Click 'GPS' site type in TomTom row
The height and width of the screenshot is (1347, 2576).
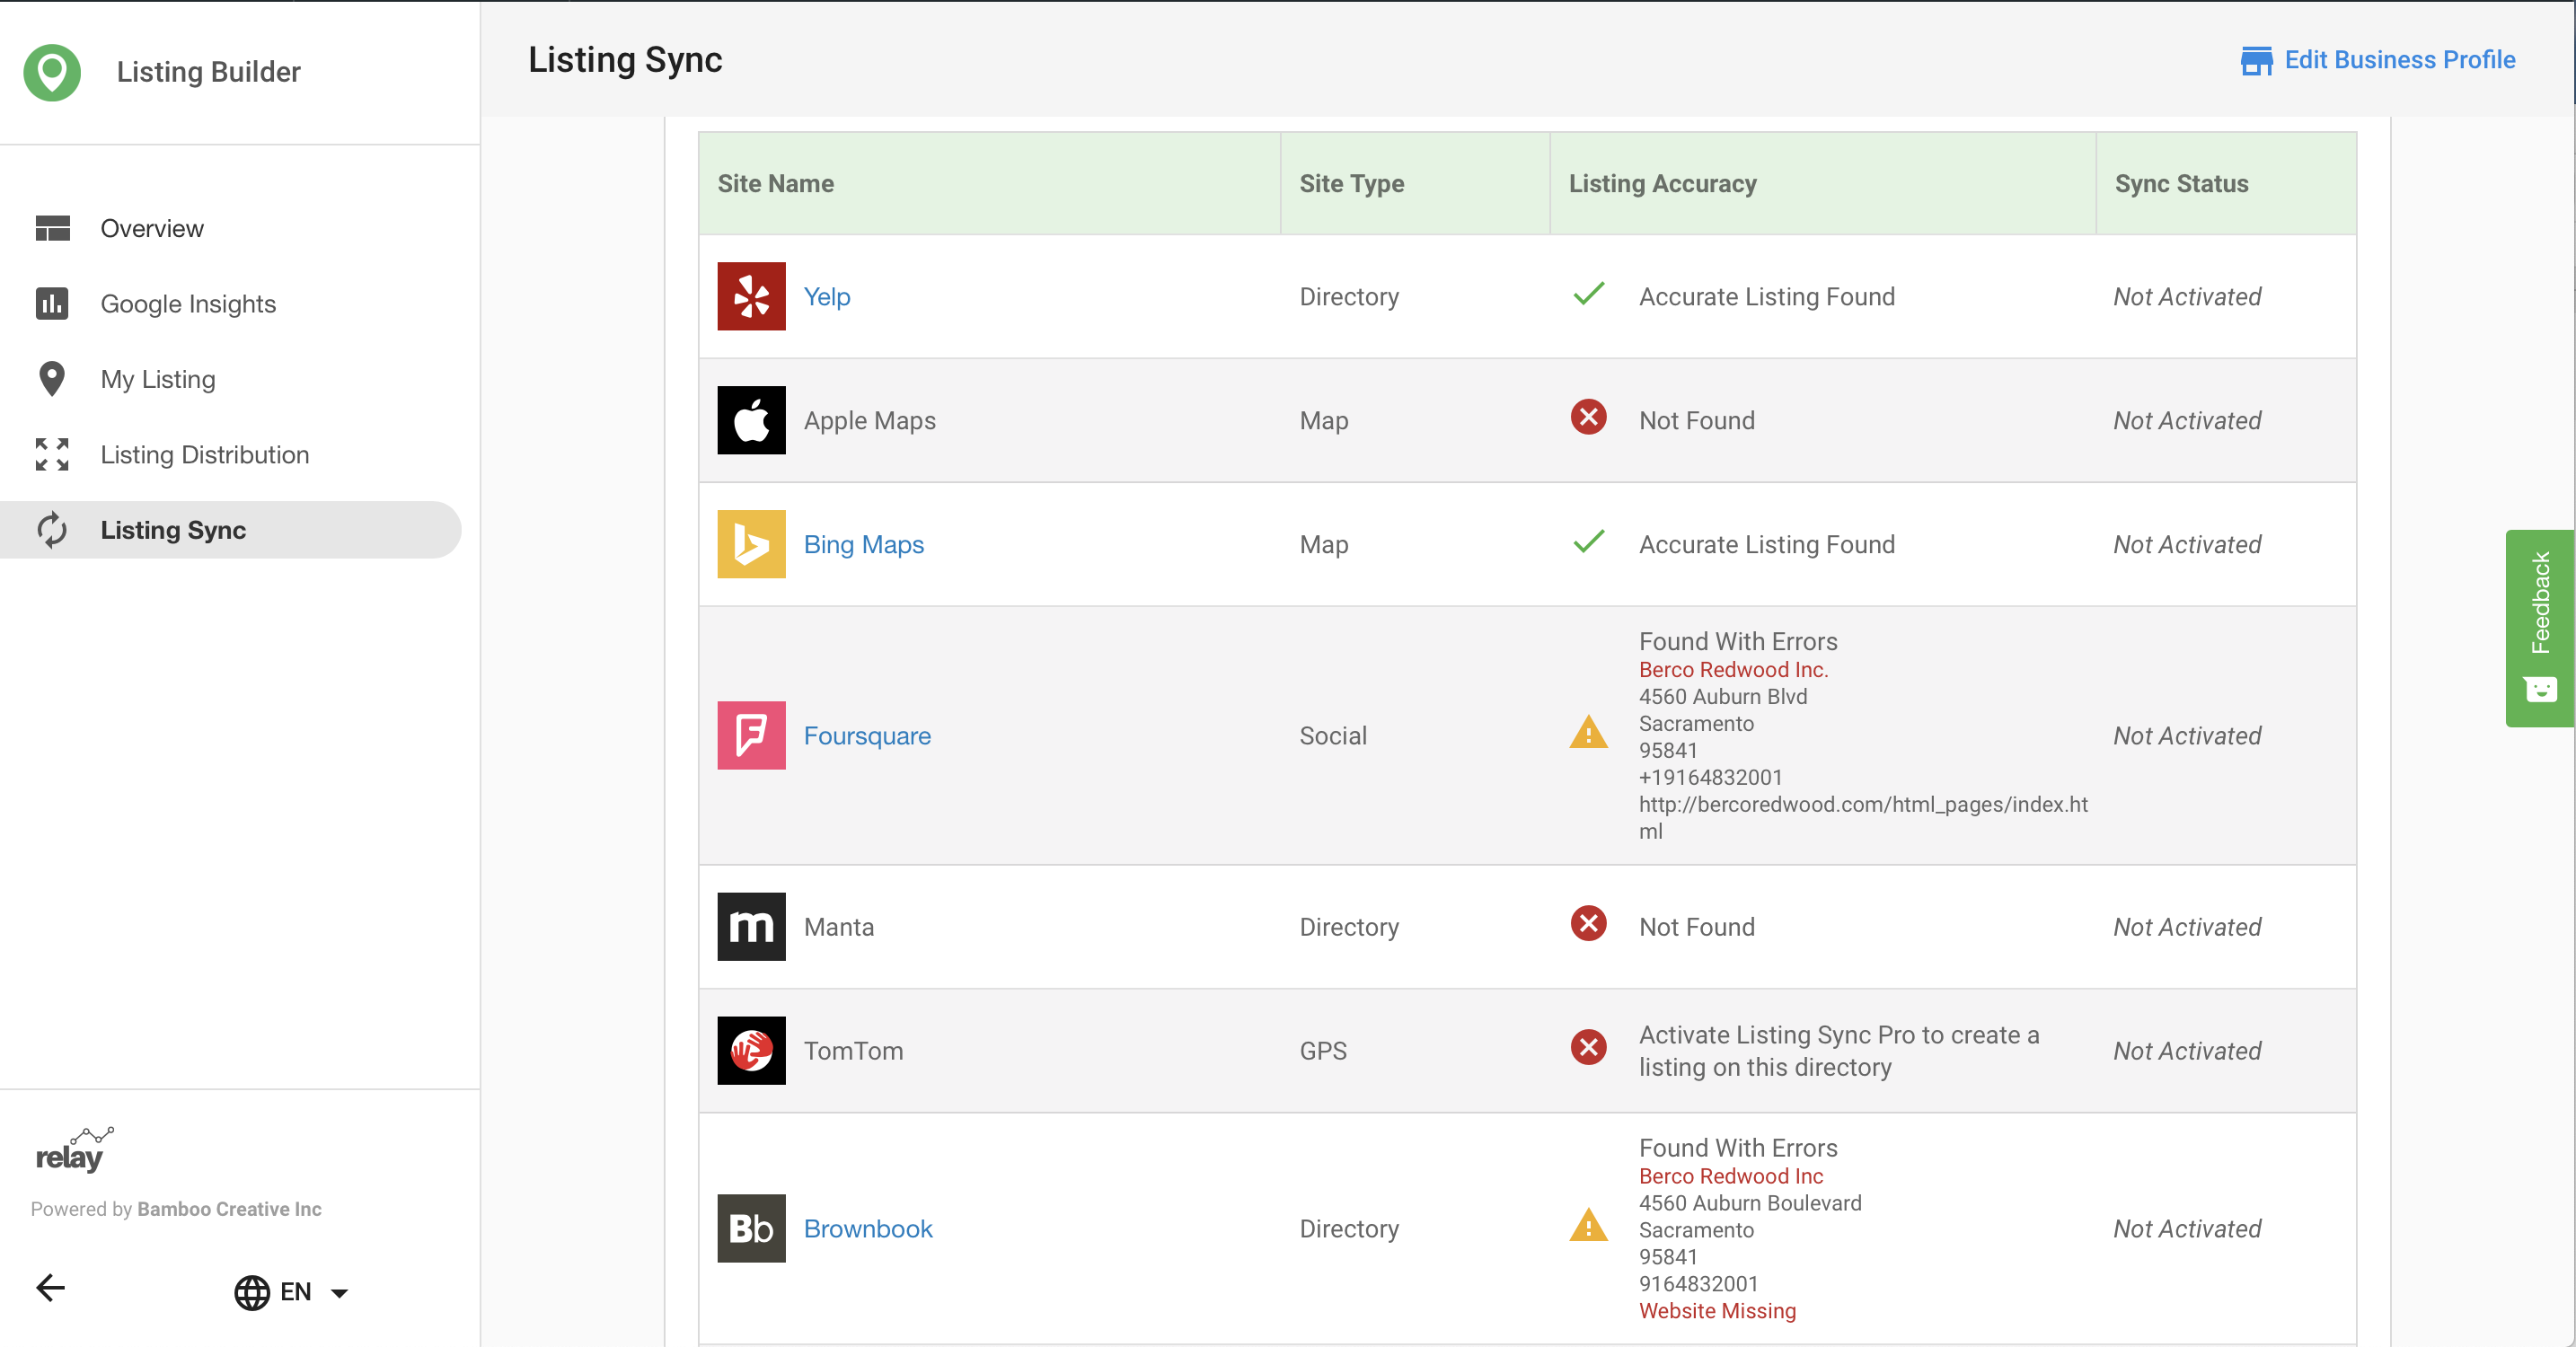[1323, 1050]
